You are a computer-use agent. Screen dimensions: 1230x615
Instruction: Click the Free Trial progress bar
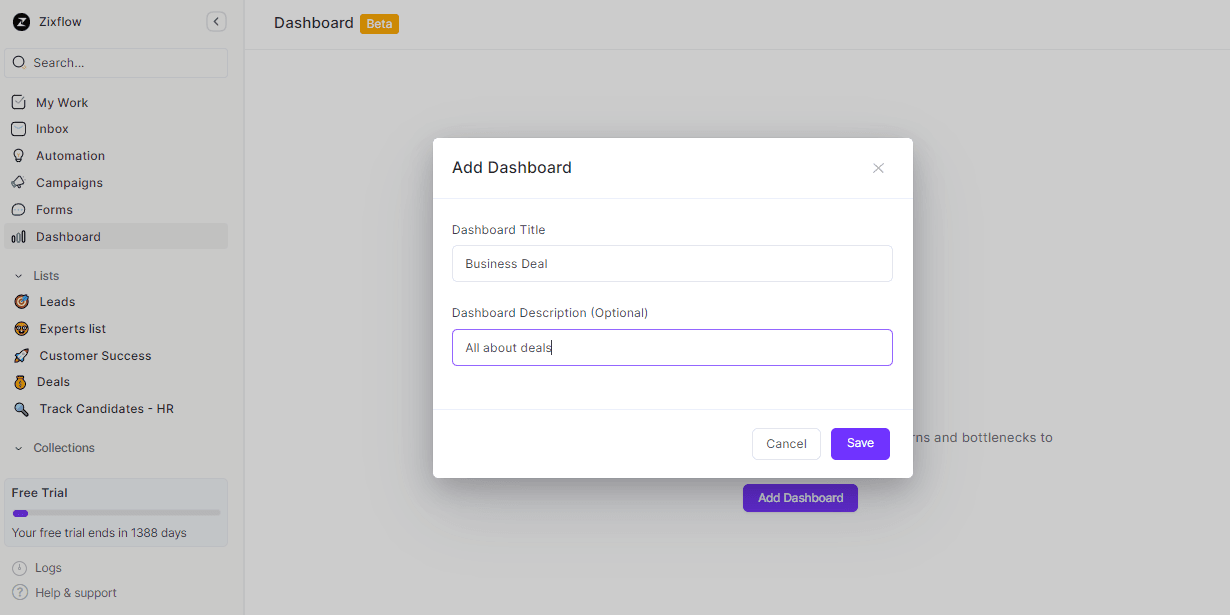(x=115, y=513)
